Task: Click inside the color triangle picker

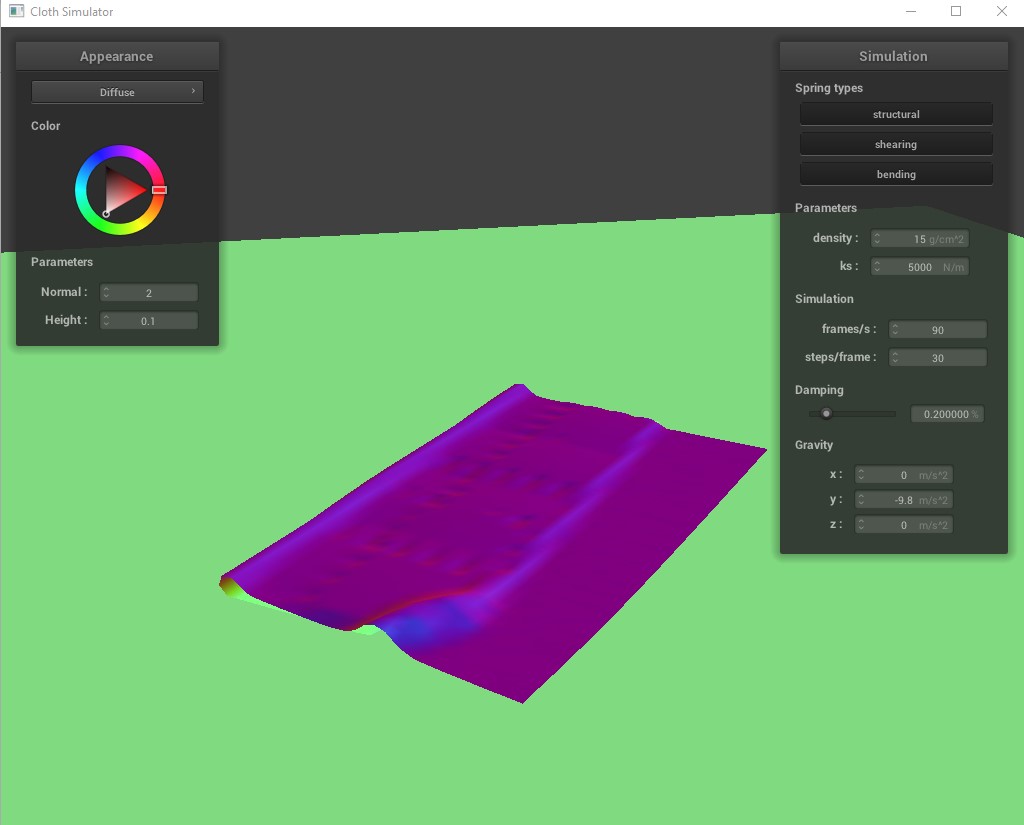Action: [x=121, y=190]
